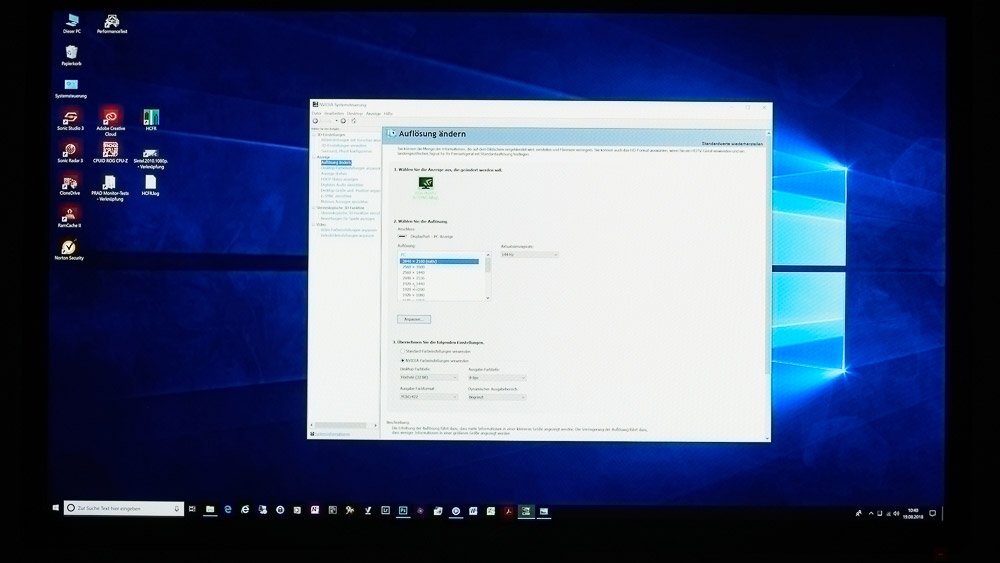Open the Ausgabe-Farbtiefe dropdown
The width and height of the screenshot is (1000, 563).
tap(497, 378)
